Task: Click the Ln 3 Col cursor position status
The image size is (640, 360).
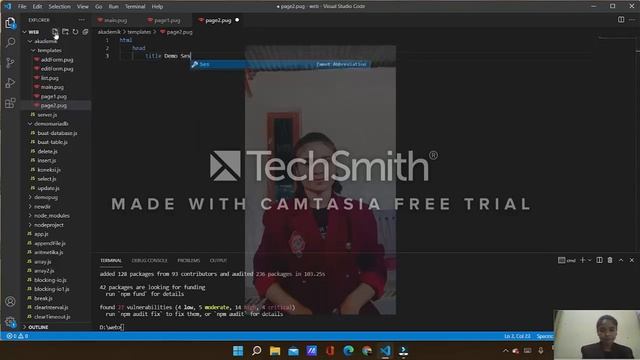Action: click(517, 336)
